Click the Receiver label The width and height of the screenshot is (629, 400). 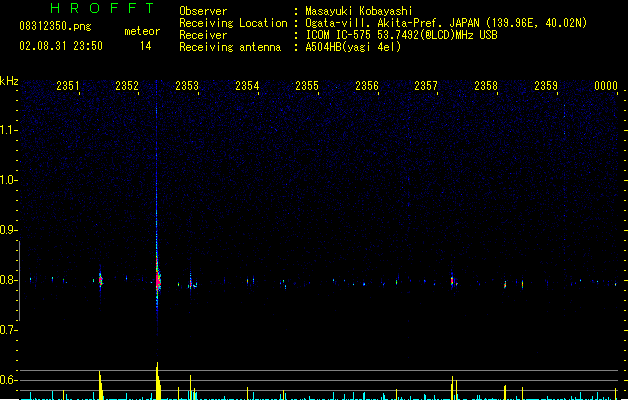coord(203,35)
